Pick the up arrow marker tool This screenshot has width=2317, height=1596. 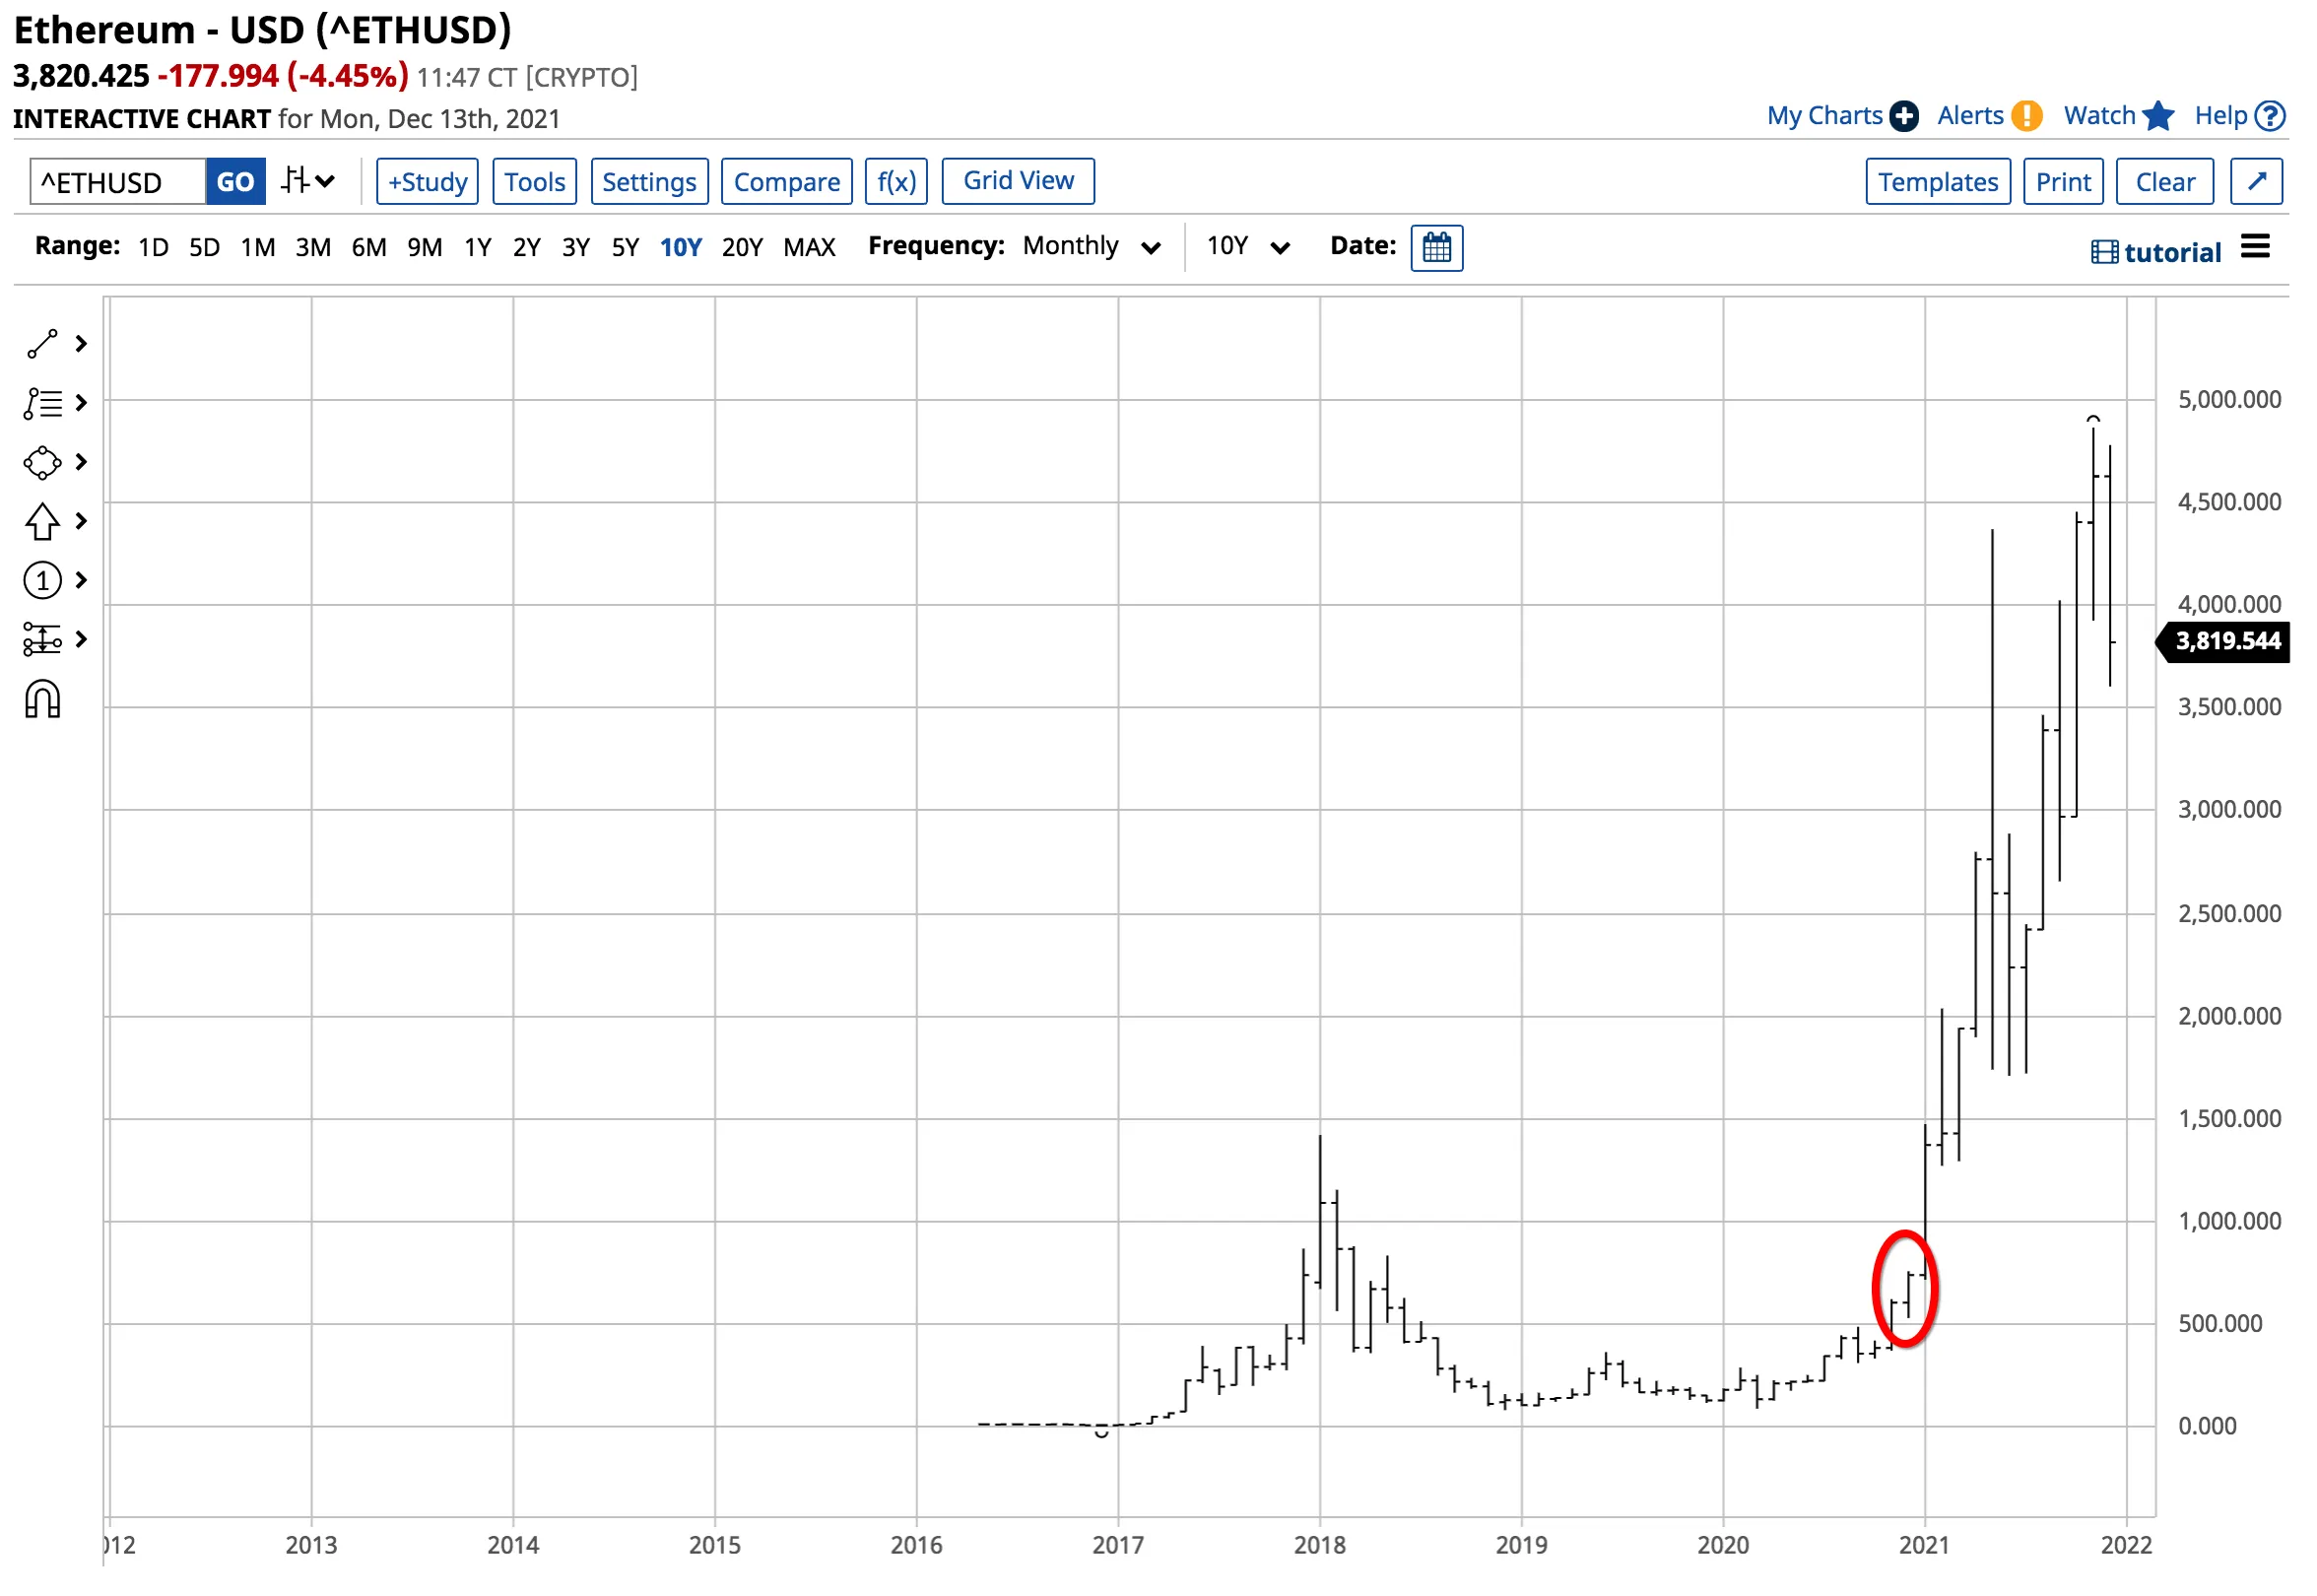pyautogui.click(x=42, y=522)
